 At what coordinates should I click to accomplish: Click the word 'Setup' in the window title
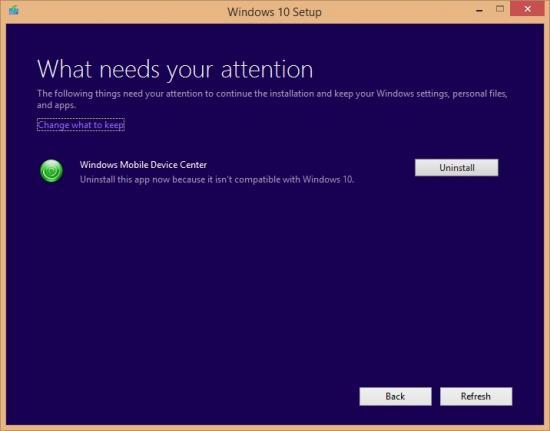pos(307,12)
